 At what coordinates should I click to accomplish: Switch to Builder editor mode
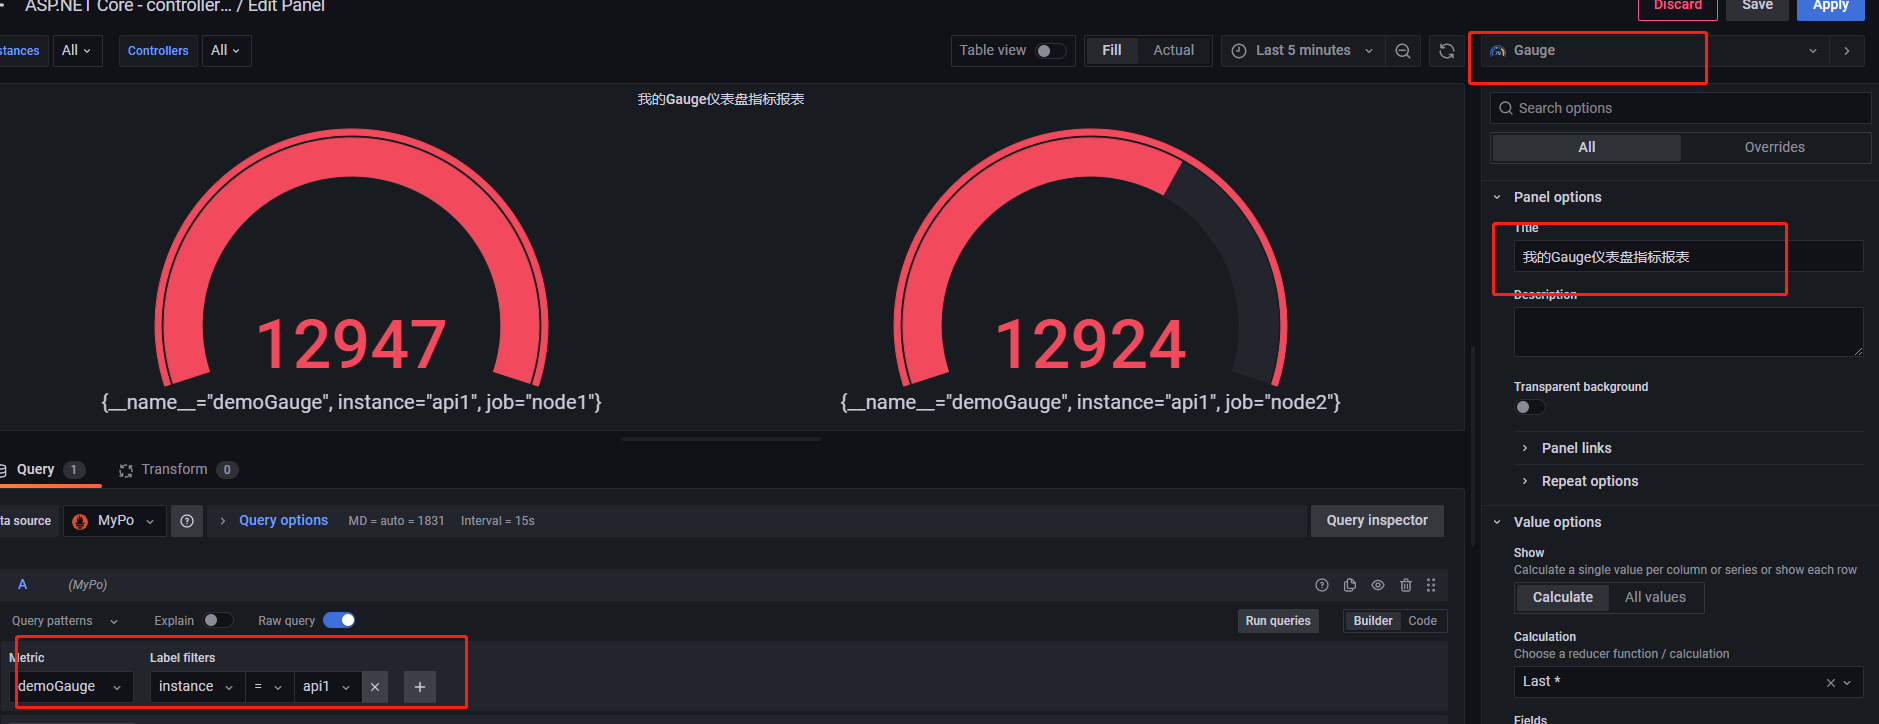1373,621
